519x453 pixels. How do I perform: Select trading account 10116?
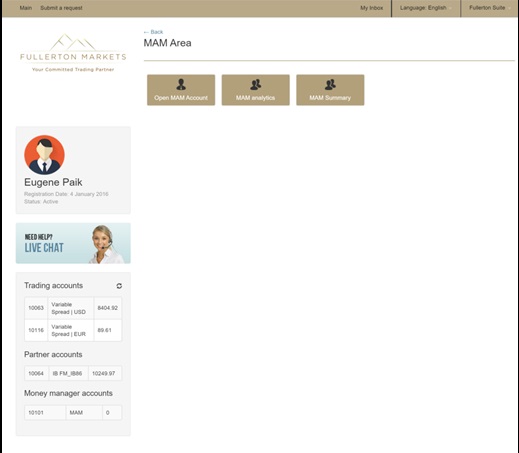point(36,330)
